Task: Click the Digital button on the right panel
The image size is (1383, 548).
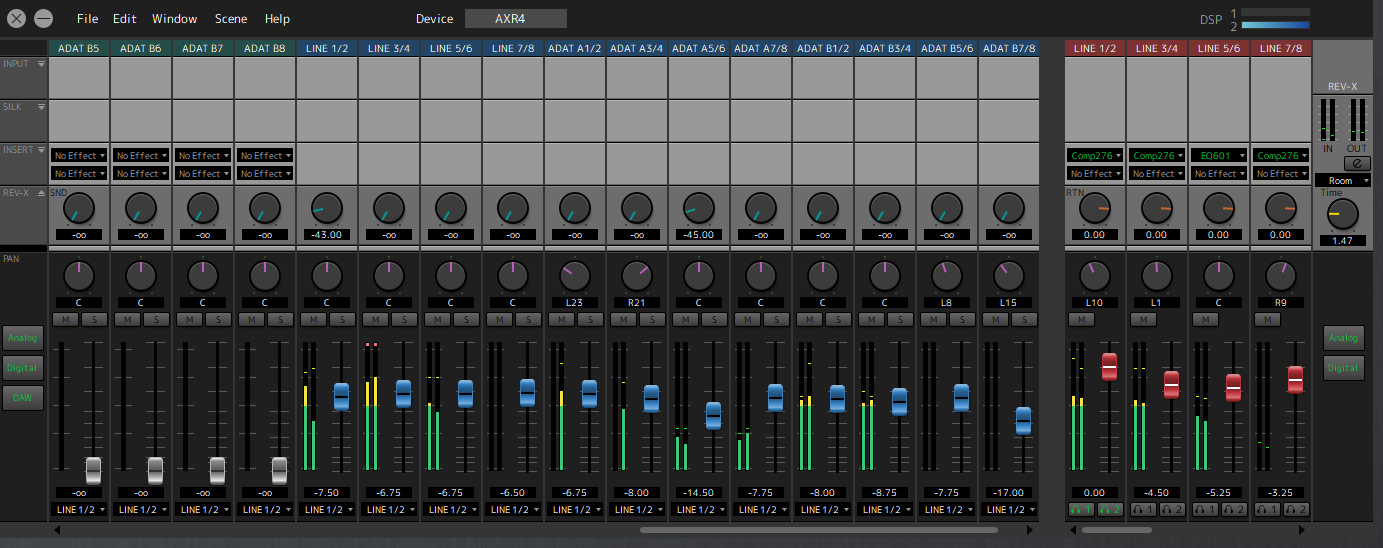Action: (x=1343, y=368)
